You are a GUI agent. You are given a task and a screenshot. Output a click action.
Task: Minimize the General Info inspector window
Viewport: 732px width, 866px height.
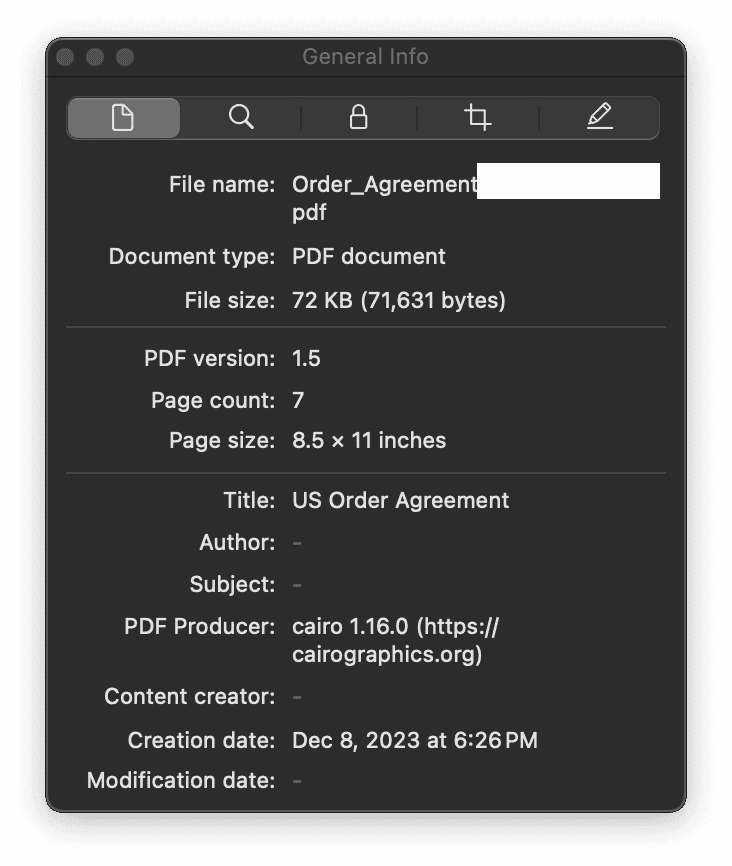point(95,57)
